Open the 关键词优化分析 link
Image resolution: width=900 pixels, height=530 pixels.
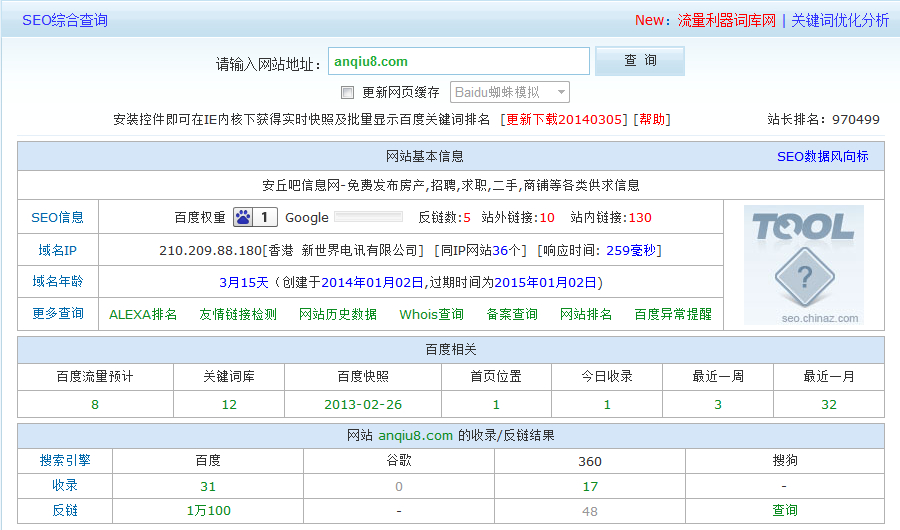pos(839,20)
